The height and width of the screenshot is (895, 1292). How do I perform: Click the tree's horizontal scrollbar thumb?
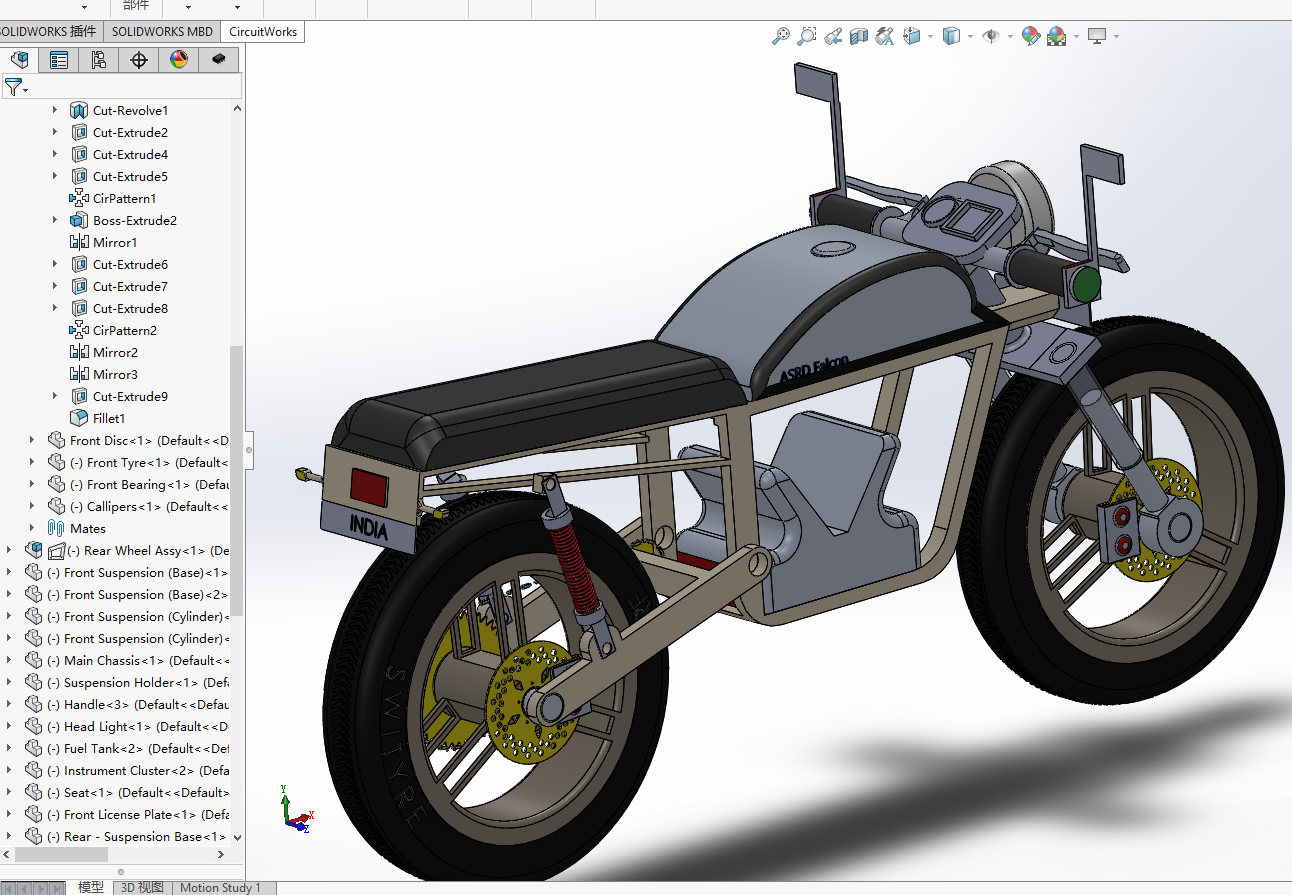61,854
